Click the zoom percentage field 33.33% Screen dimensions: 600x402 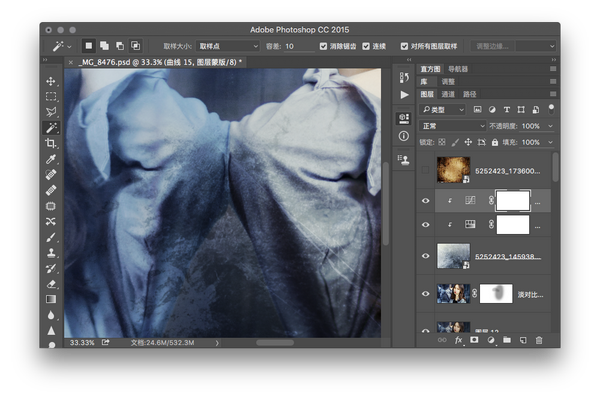coord(82,343)
